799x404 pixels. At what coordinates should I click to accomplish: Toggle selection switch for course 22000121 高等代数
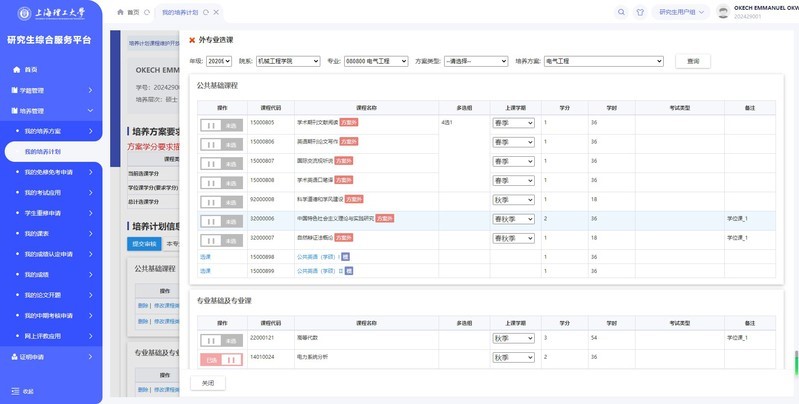click(220, 339)
